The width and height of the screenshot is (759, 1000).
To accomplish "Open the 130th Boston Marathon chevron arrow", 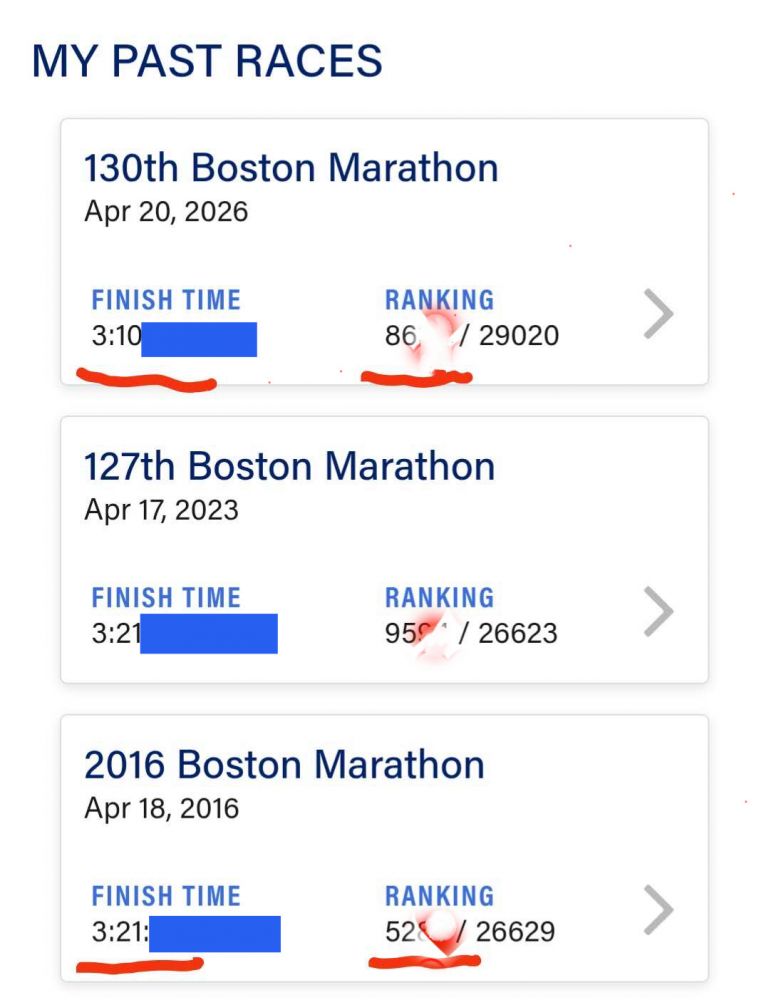I will (x=658, y=315).
